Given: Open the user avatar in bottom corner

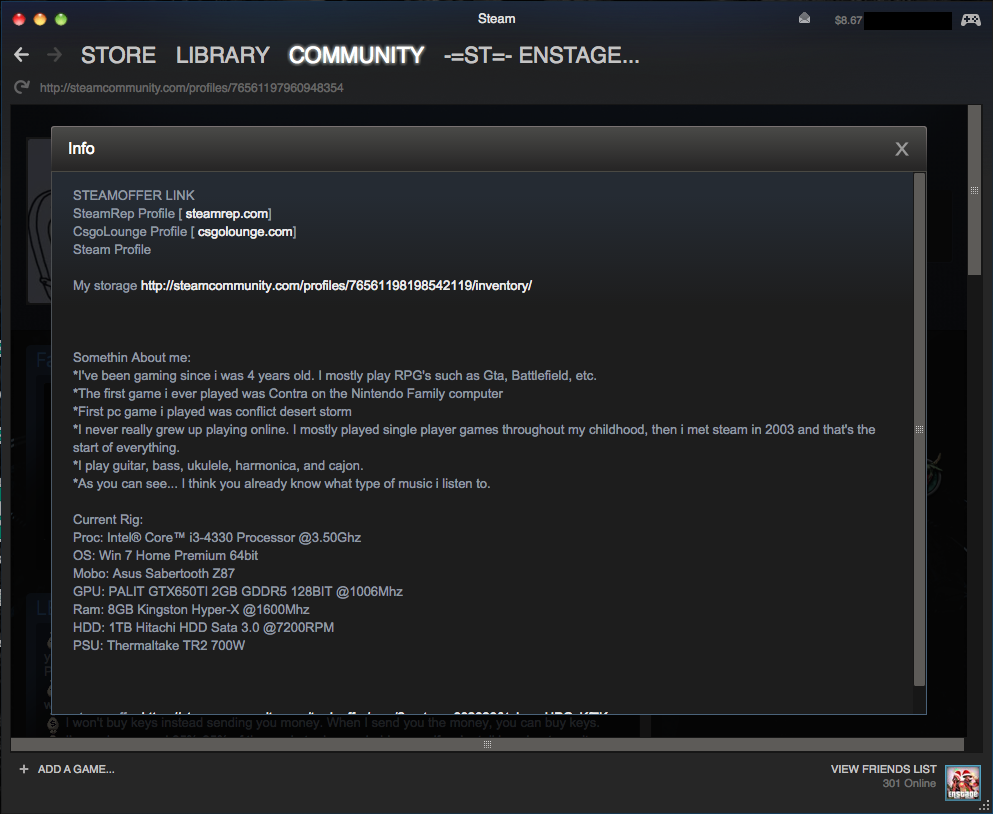Looking at the screenshot, I should (x=963, y=782).
